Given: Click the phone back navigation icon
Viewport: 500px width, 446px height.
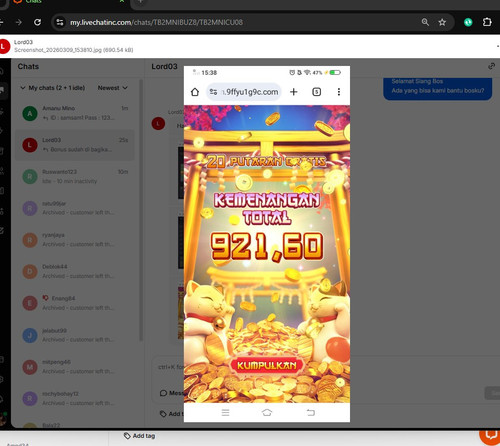Looking at the screenshot, I should 310,413.
